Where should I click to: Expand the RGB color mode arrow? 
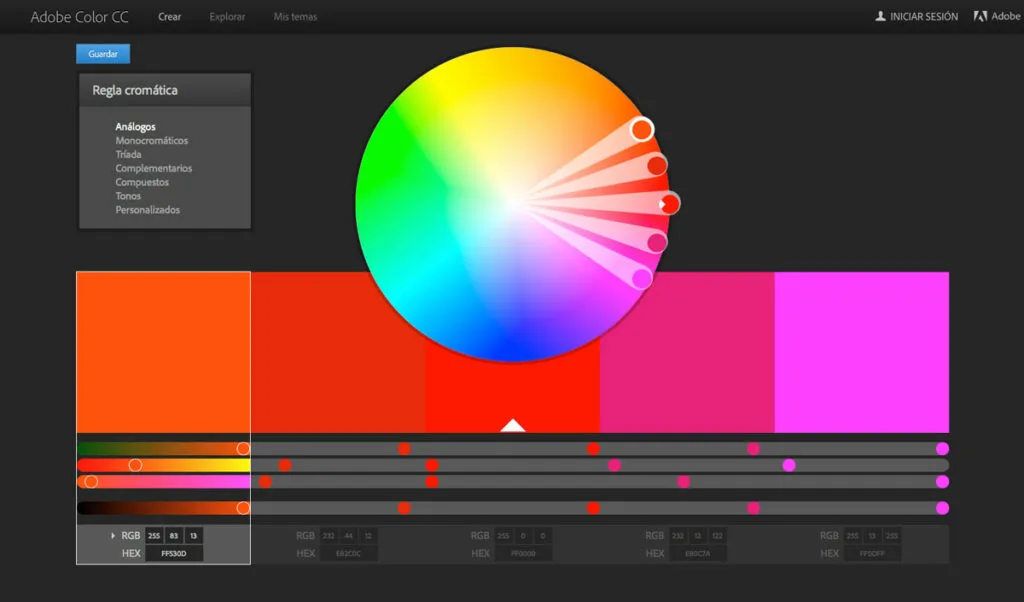(x=113, y=536)
